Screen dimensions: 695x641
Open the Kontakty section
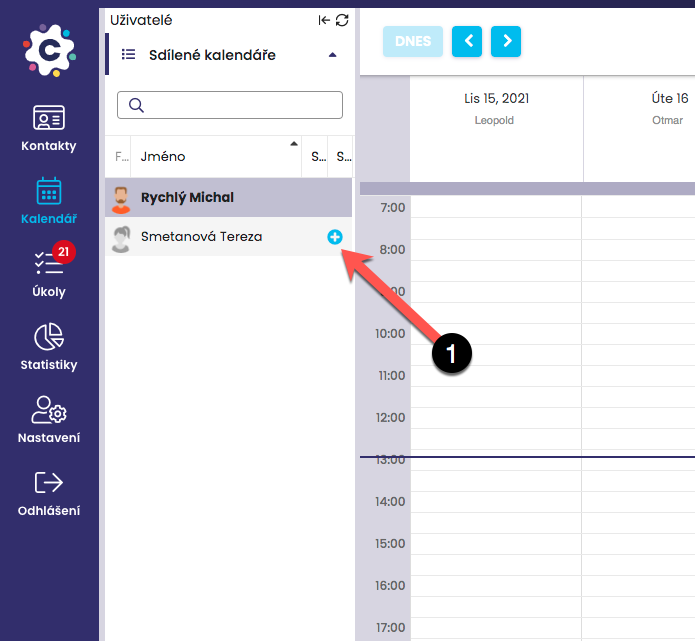coord(49,128)
